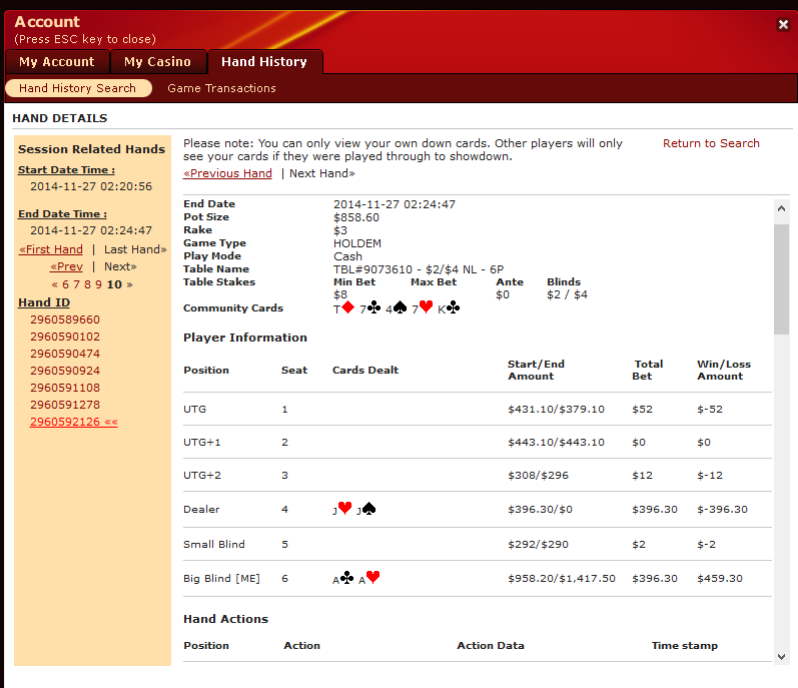Jump to «First Hand in session
The height and width of the screenshot is (688, 798).
pos(51,249)
